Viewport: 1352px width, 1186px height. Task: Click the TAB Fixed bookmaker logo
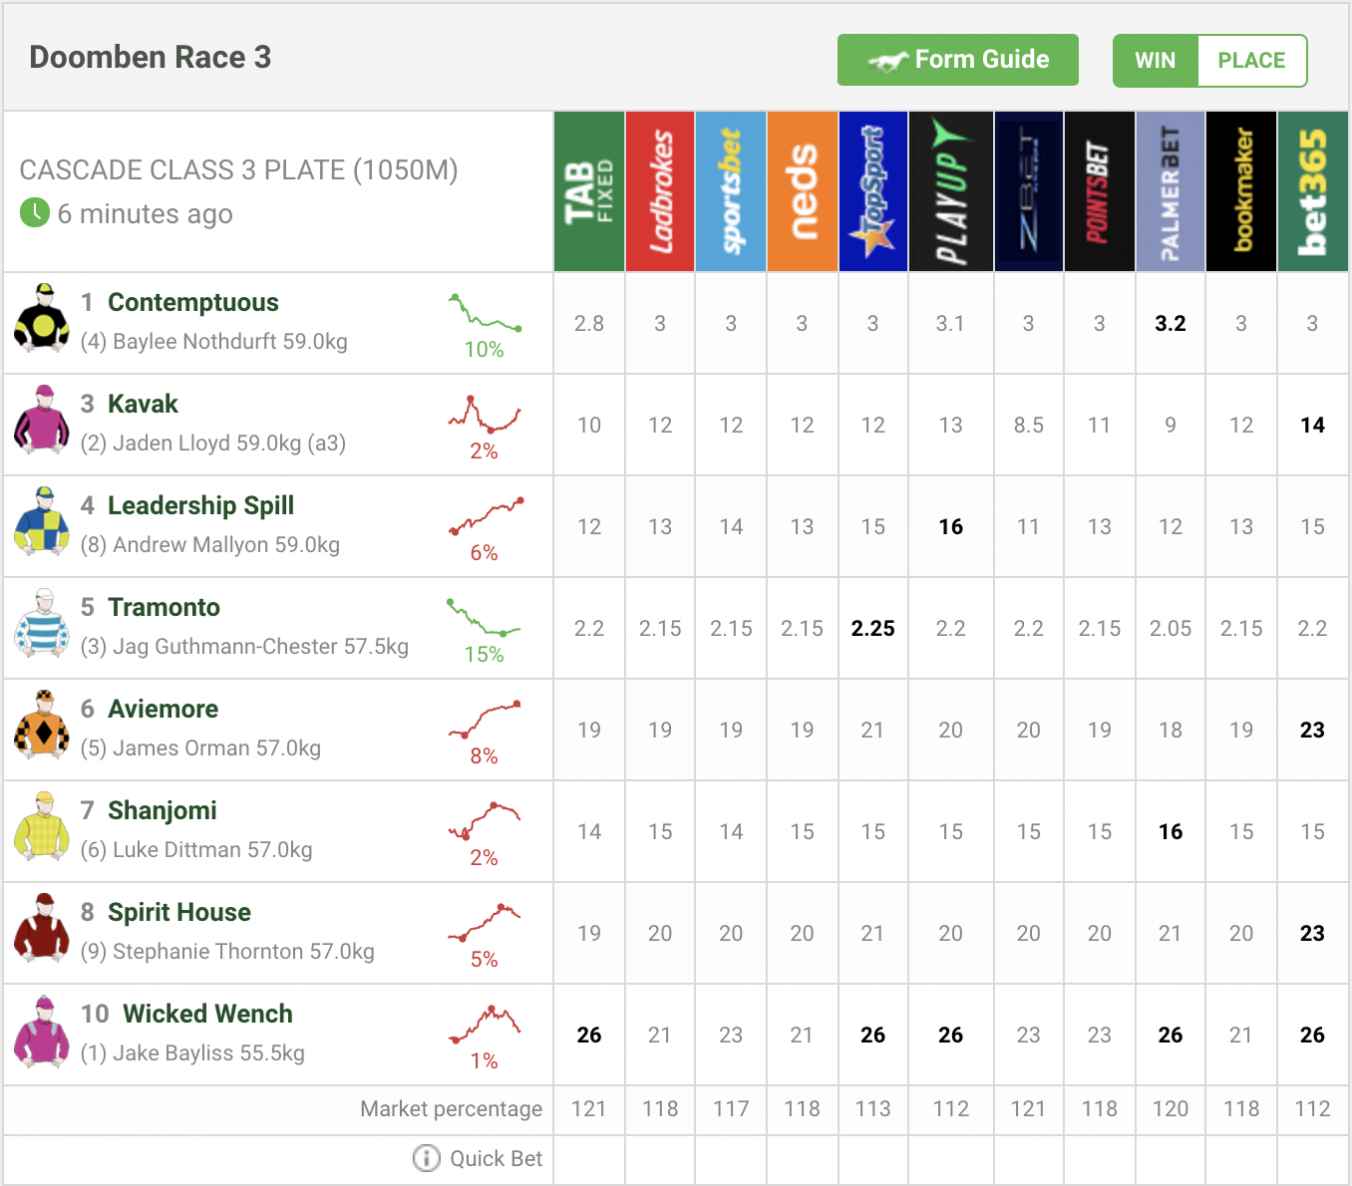(589, 191)
